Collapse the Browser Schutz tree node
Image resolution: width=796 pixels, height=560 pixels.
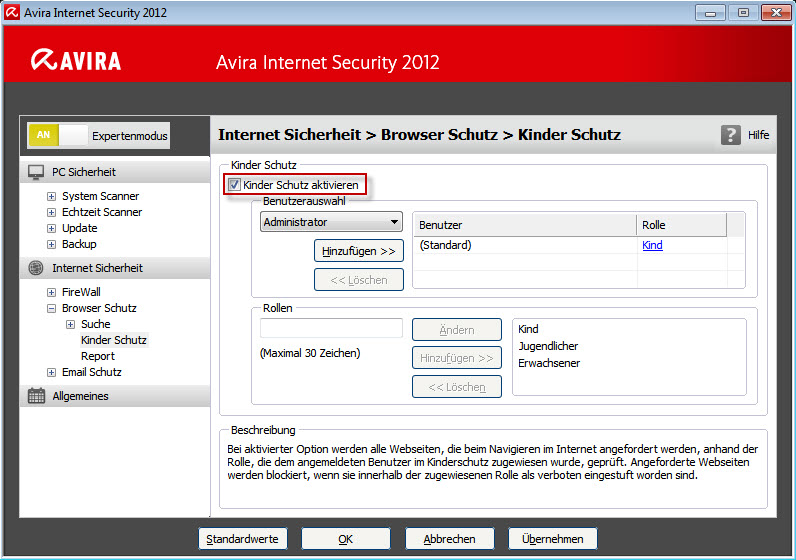[51, 308]
